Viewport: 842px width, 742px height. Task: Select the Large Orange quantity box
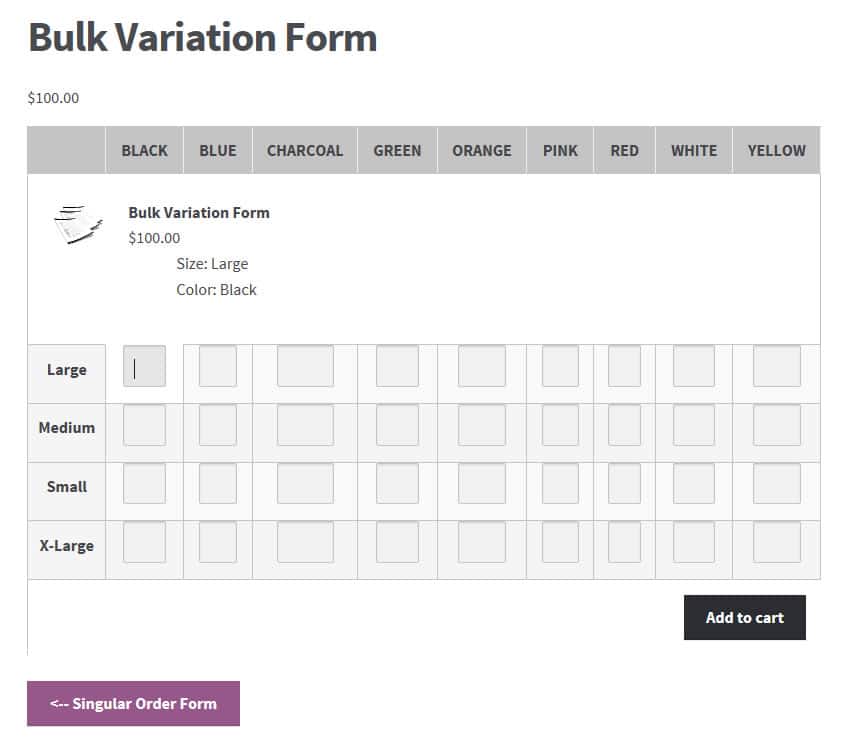481,367
